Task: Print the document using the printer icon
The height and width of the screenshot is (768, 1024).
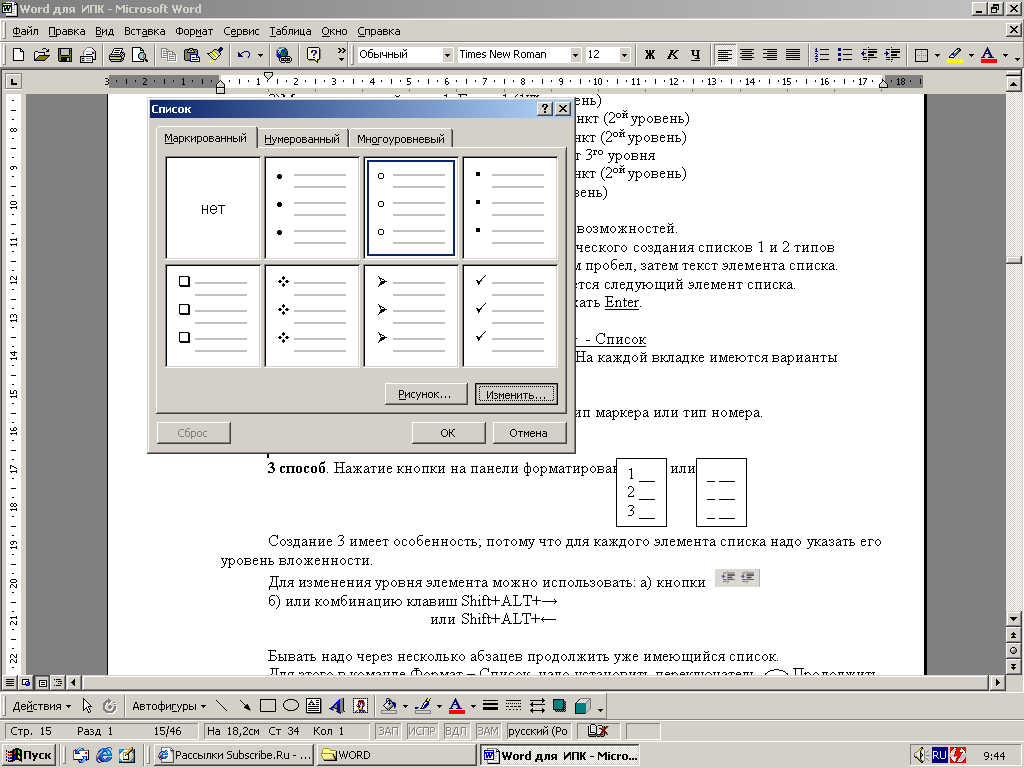Action: 116,55
